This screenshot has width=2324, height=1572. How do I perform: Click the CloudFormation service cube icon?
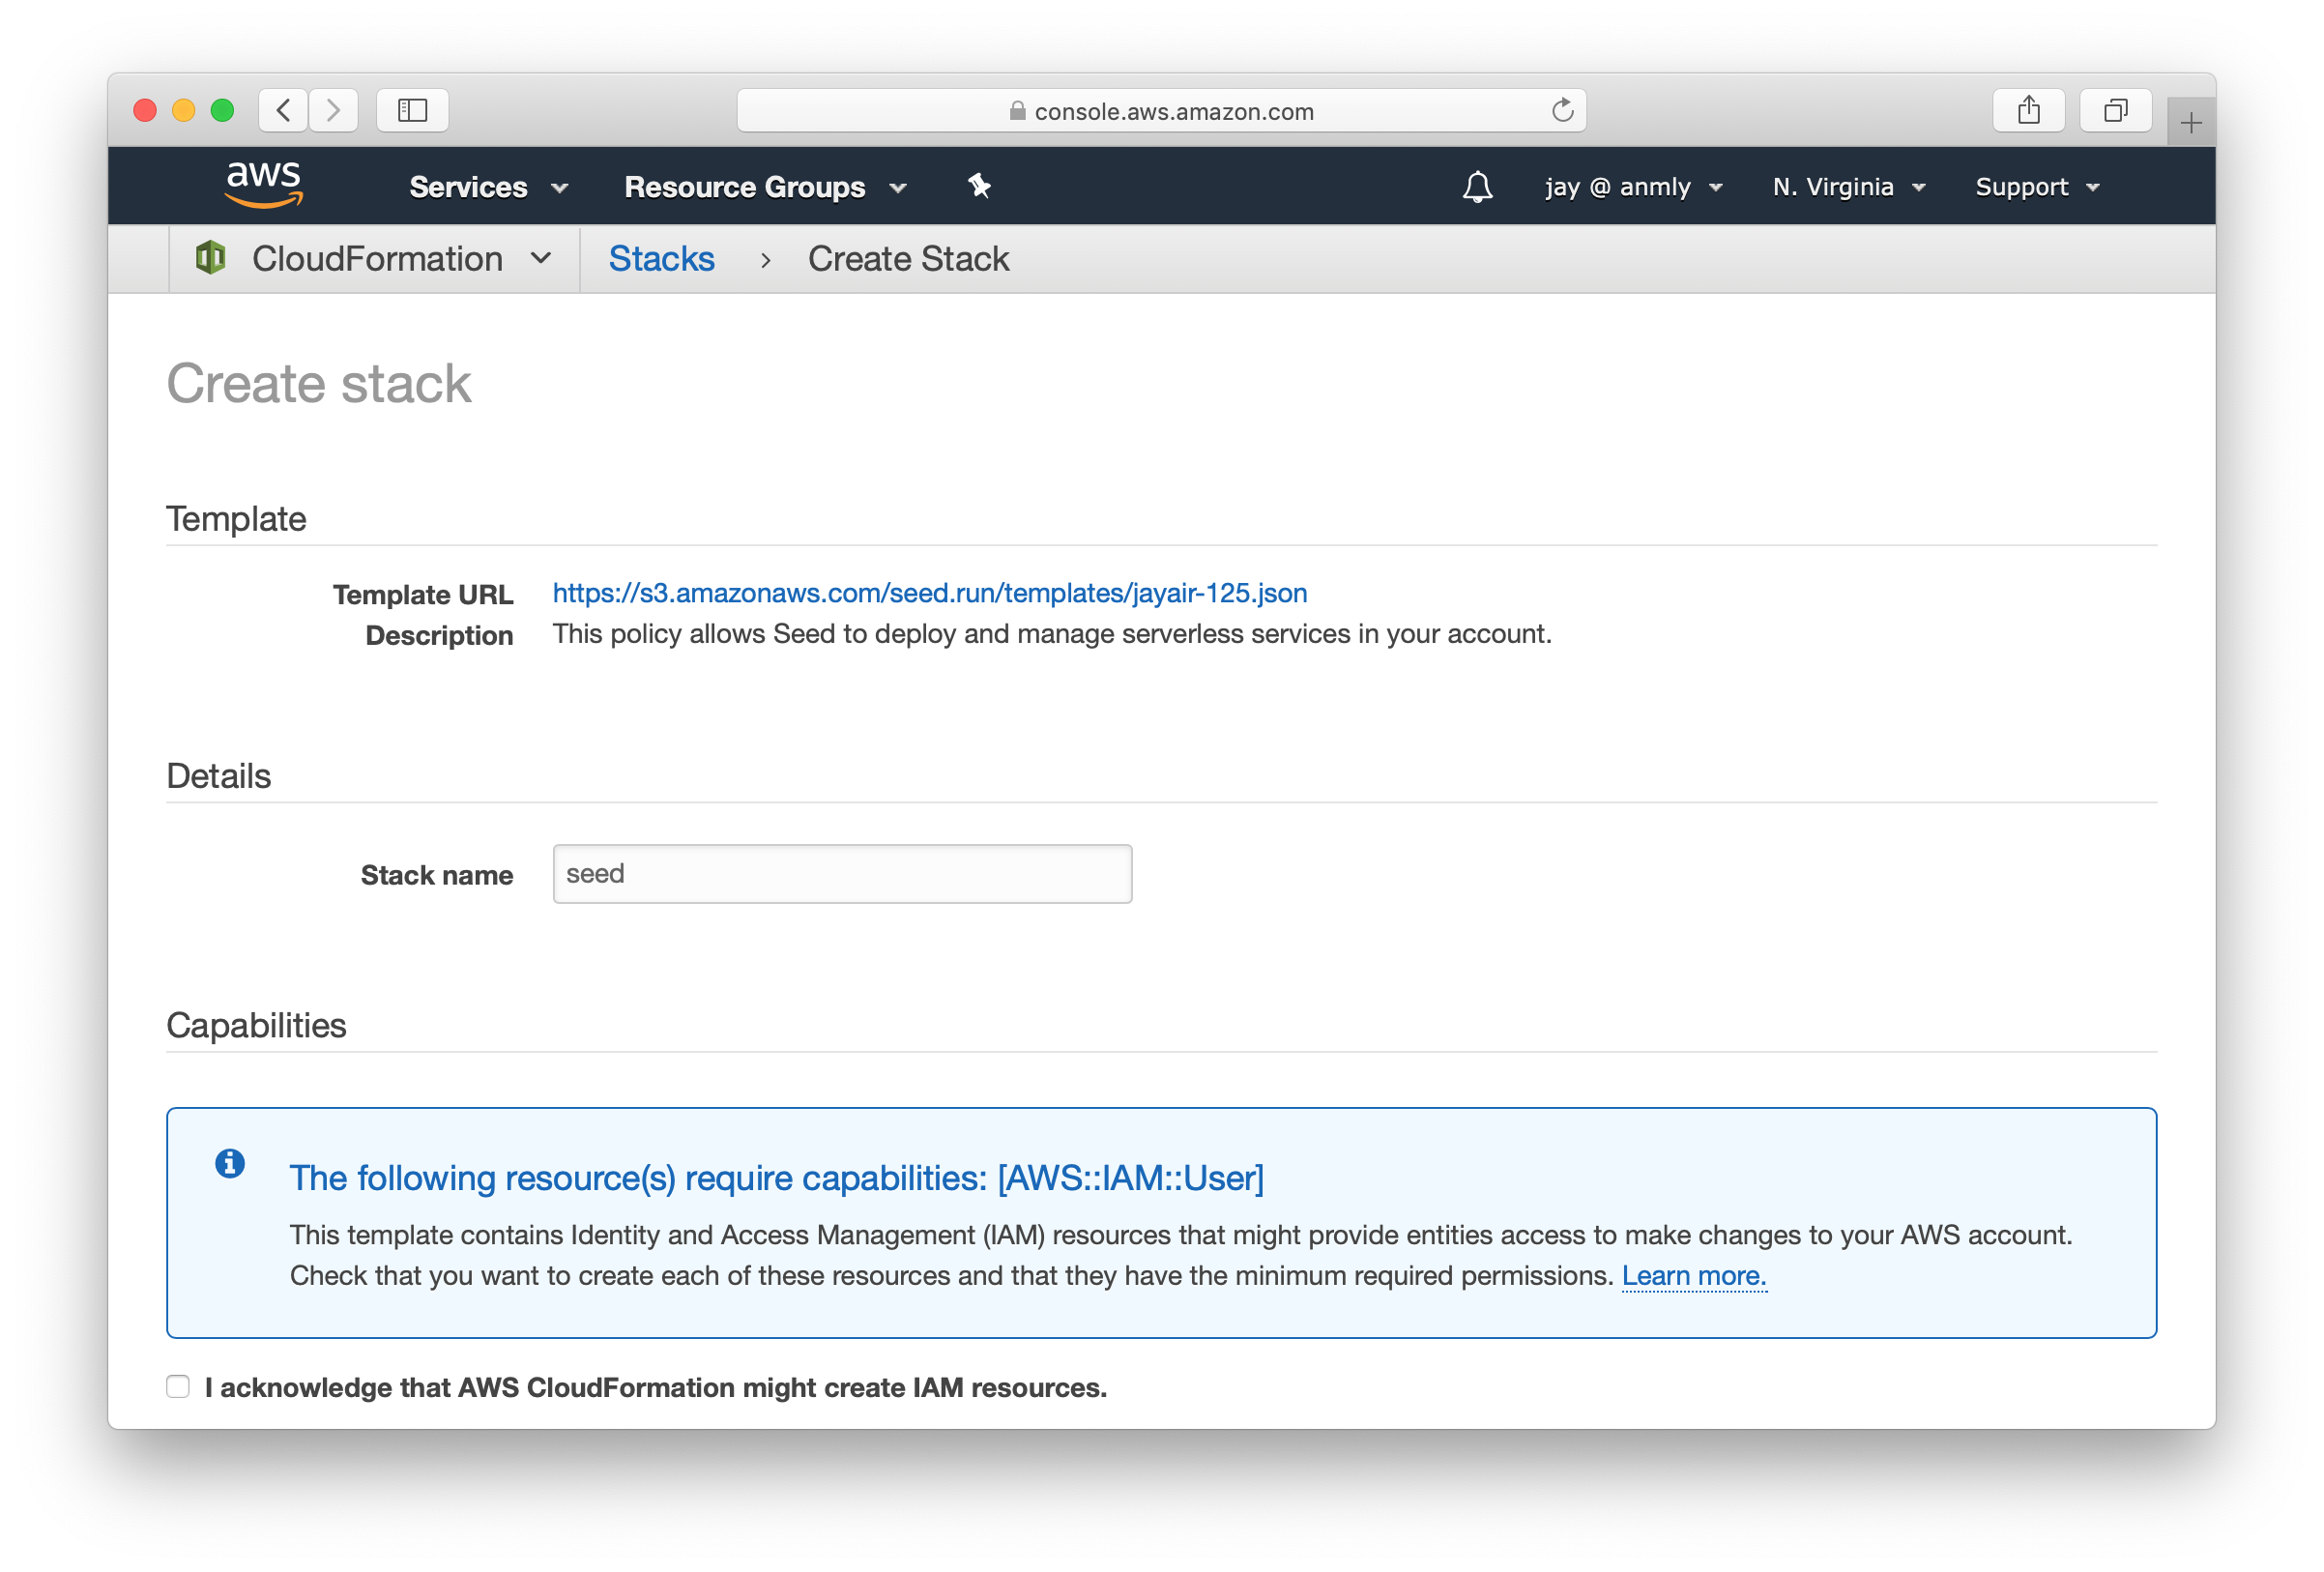tap(211, 258)
